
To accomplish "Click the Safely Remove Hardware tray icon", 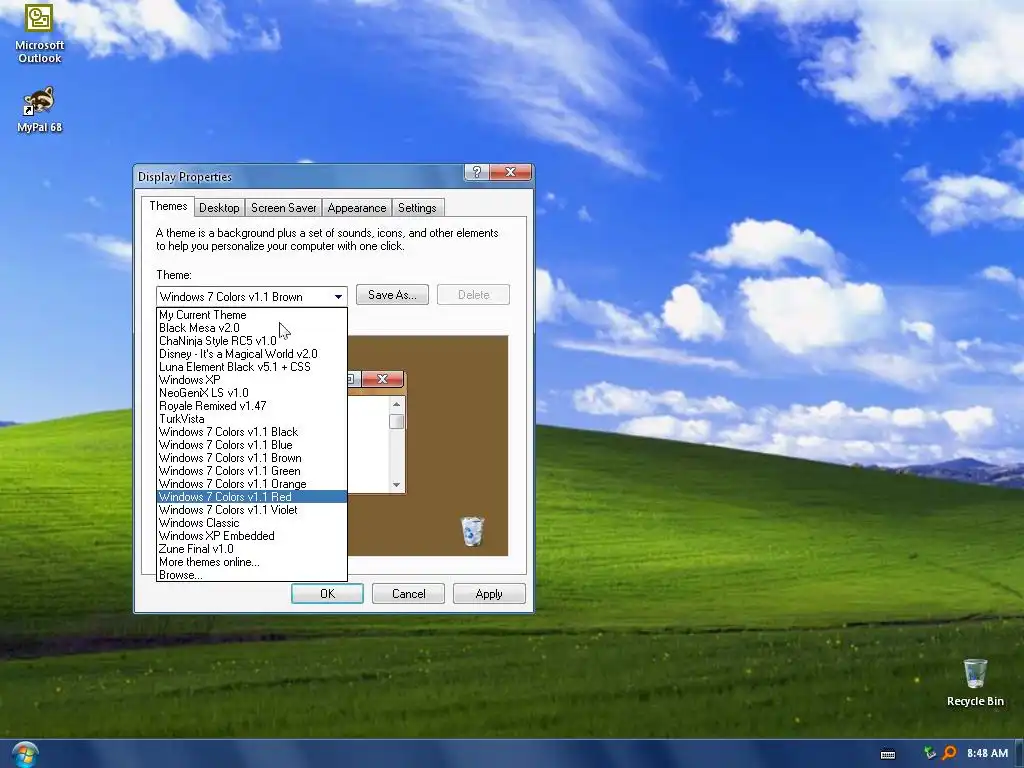I will point(929,753).
